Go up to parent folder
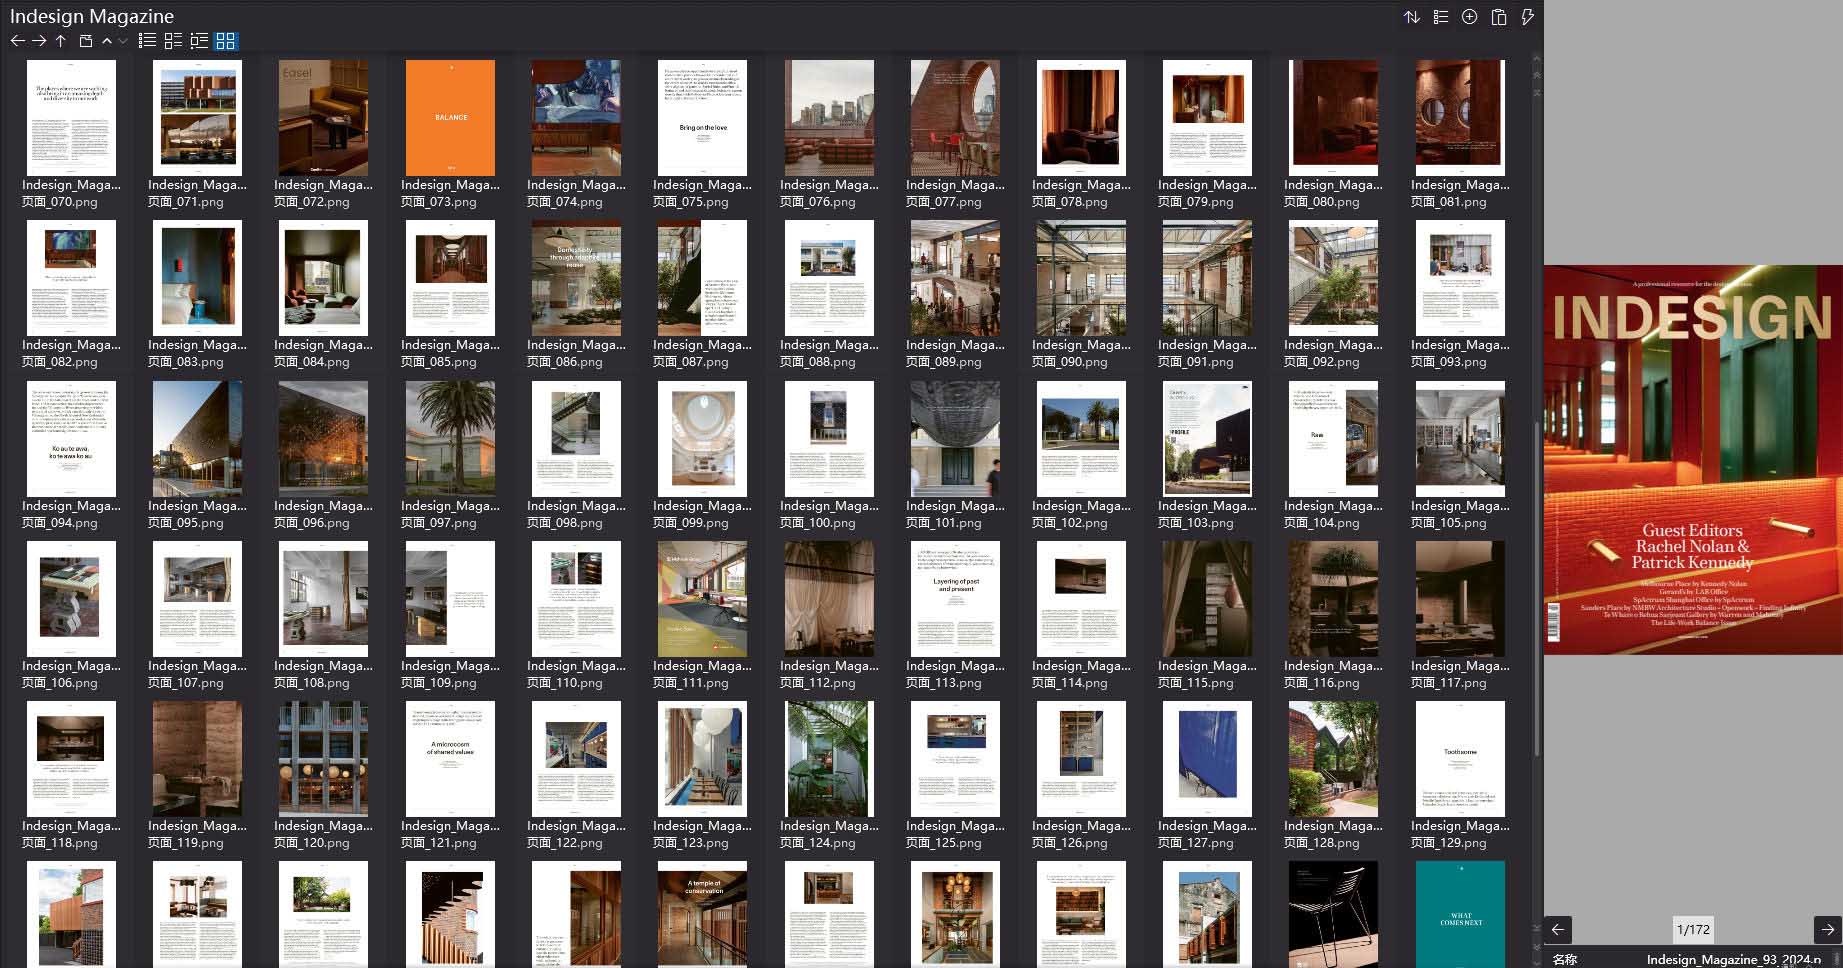Viewport: 1843px width, 968px height. [x=61, y=41]
